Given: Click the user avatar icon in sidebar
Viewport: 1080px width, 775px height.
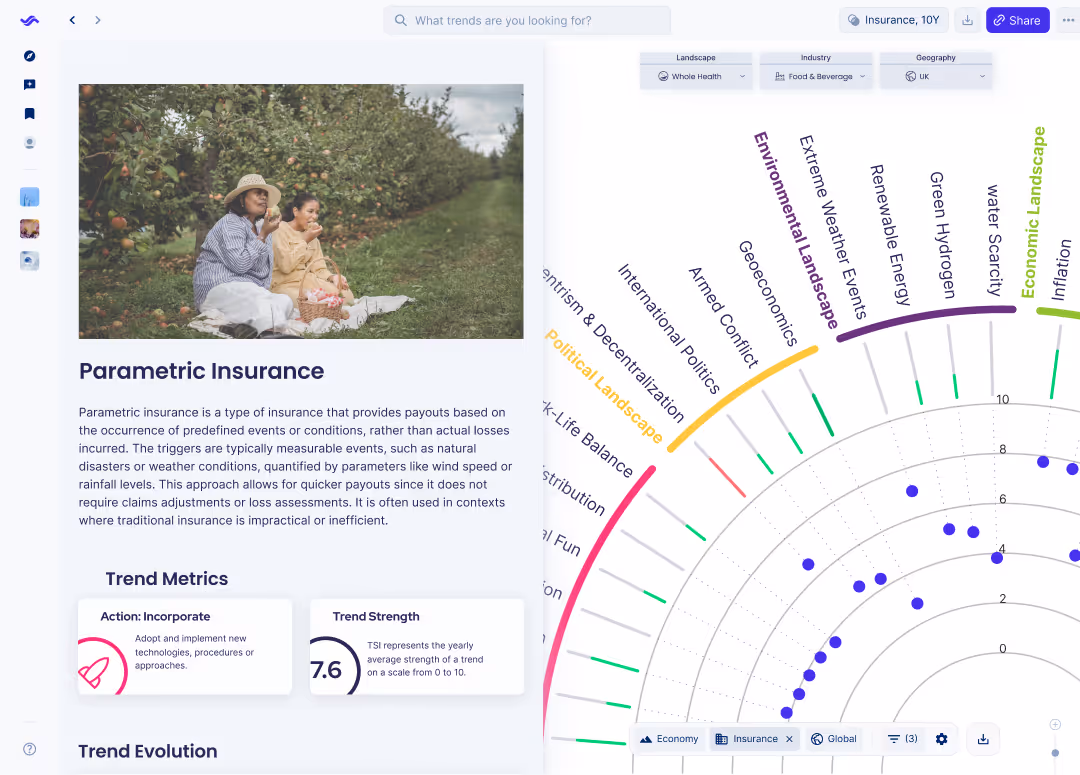Looking at the screenshot, I should pos(30,143).
